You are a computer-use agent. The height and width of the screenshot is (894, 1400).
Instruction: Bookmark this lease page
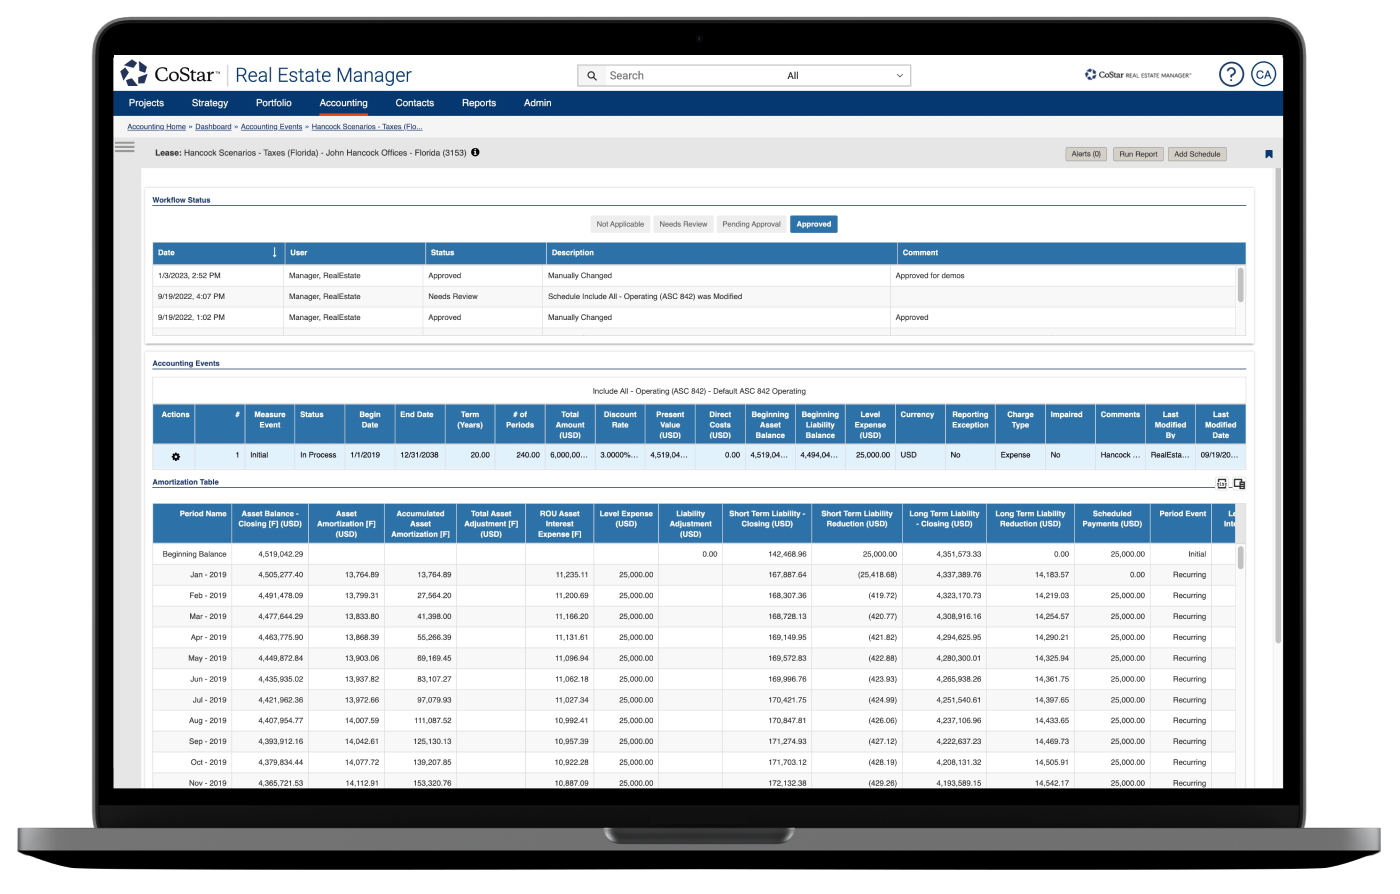tap(1268, 154)
